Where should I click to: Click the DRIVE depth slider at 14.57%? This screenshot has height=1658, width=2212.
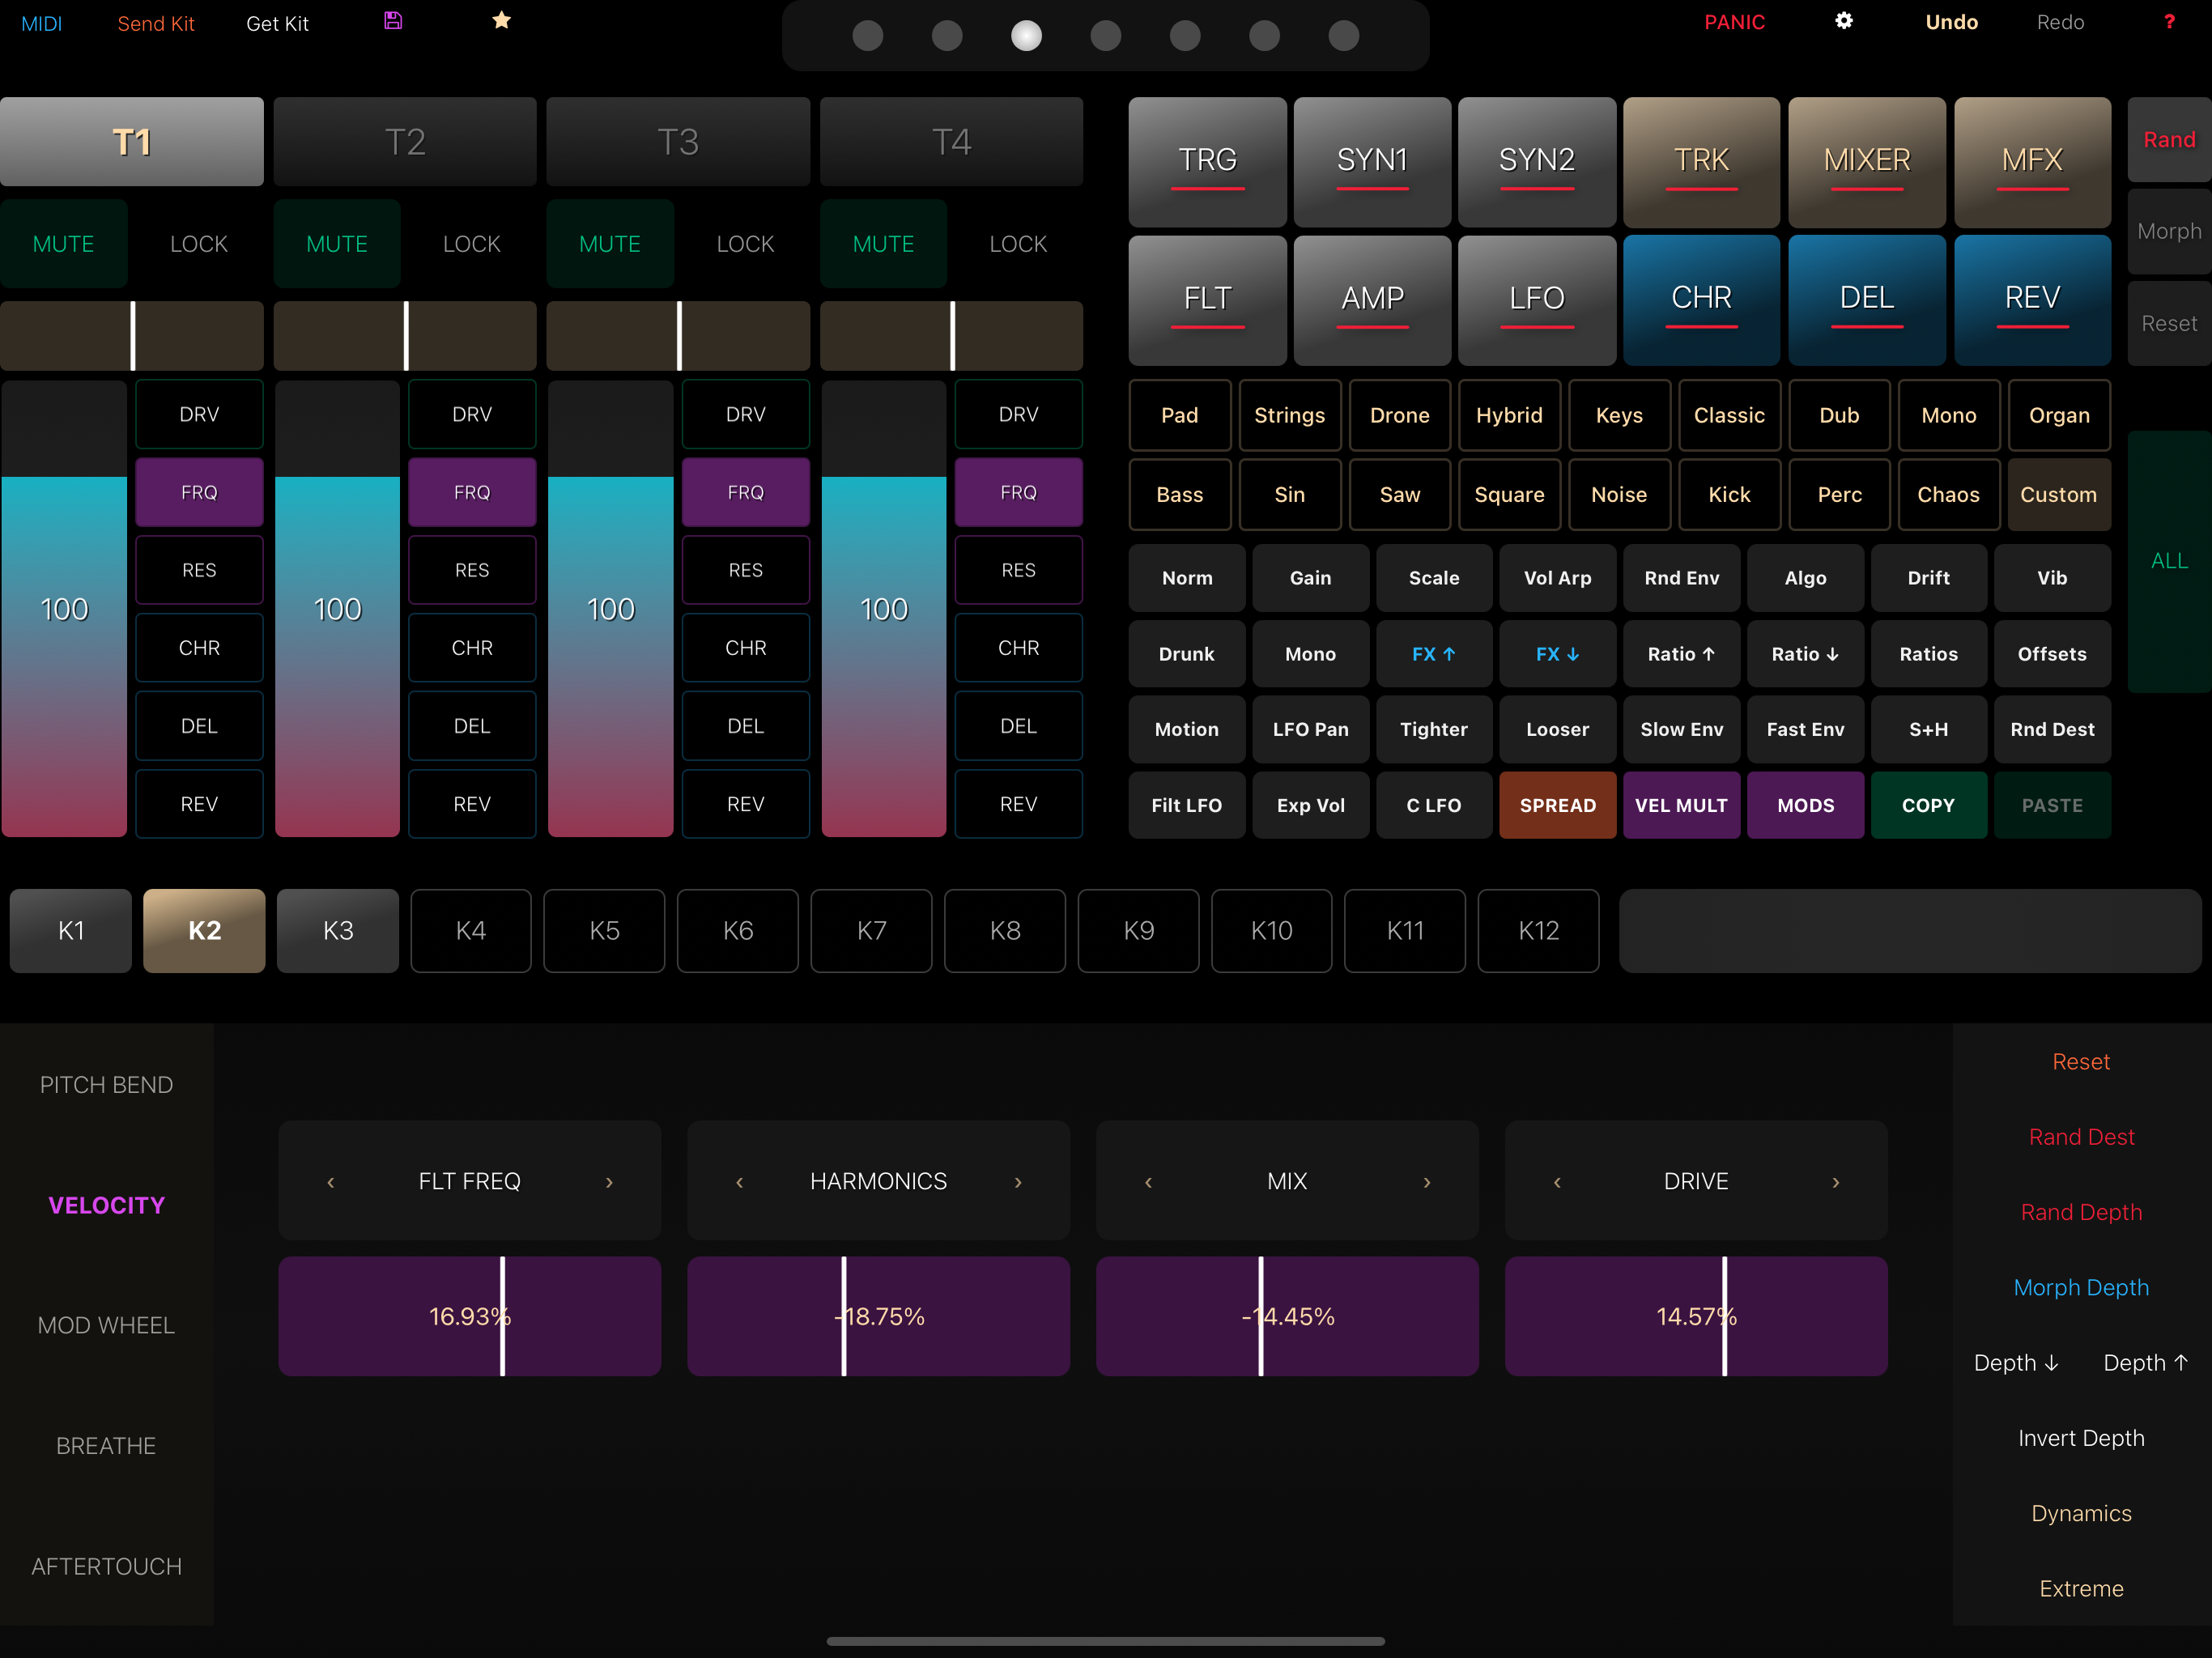[x=1696, y=1316]
